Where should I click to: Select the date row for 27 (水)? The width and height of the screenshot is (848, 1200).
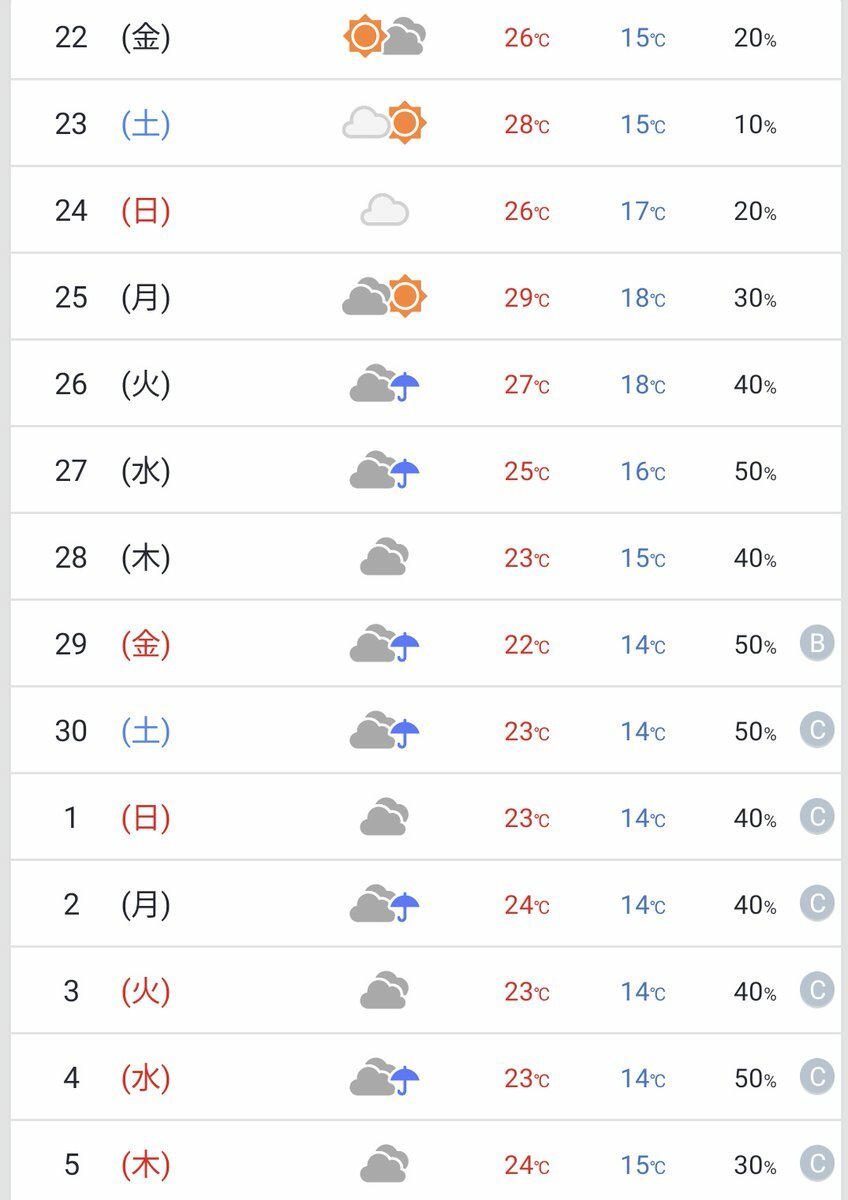coord(112,471)
